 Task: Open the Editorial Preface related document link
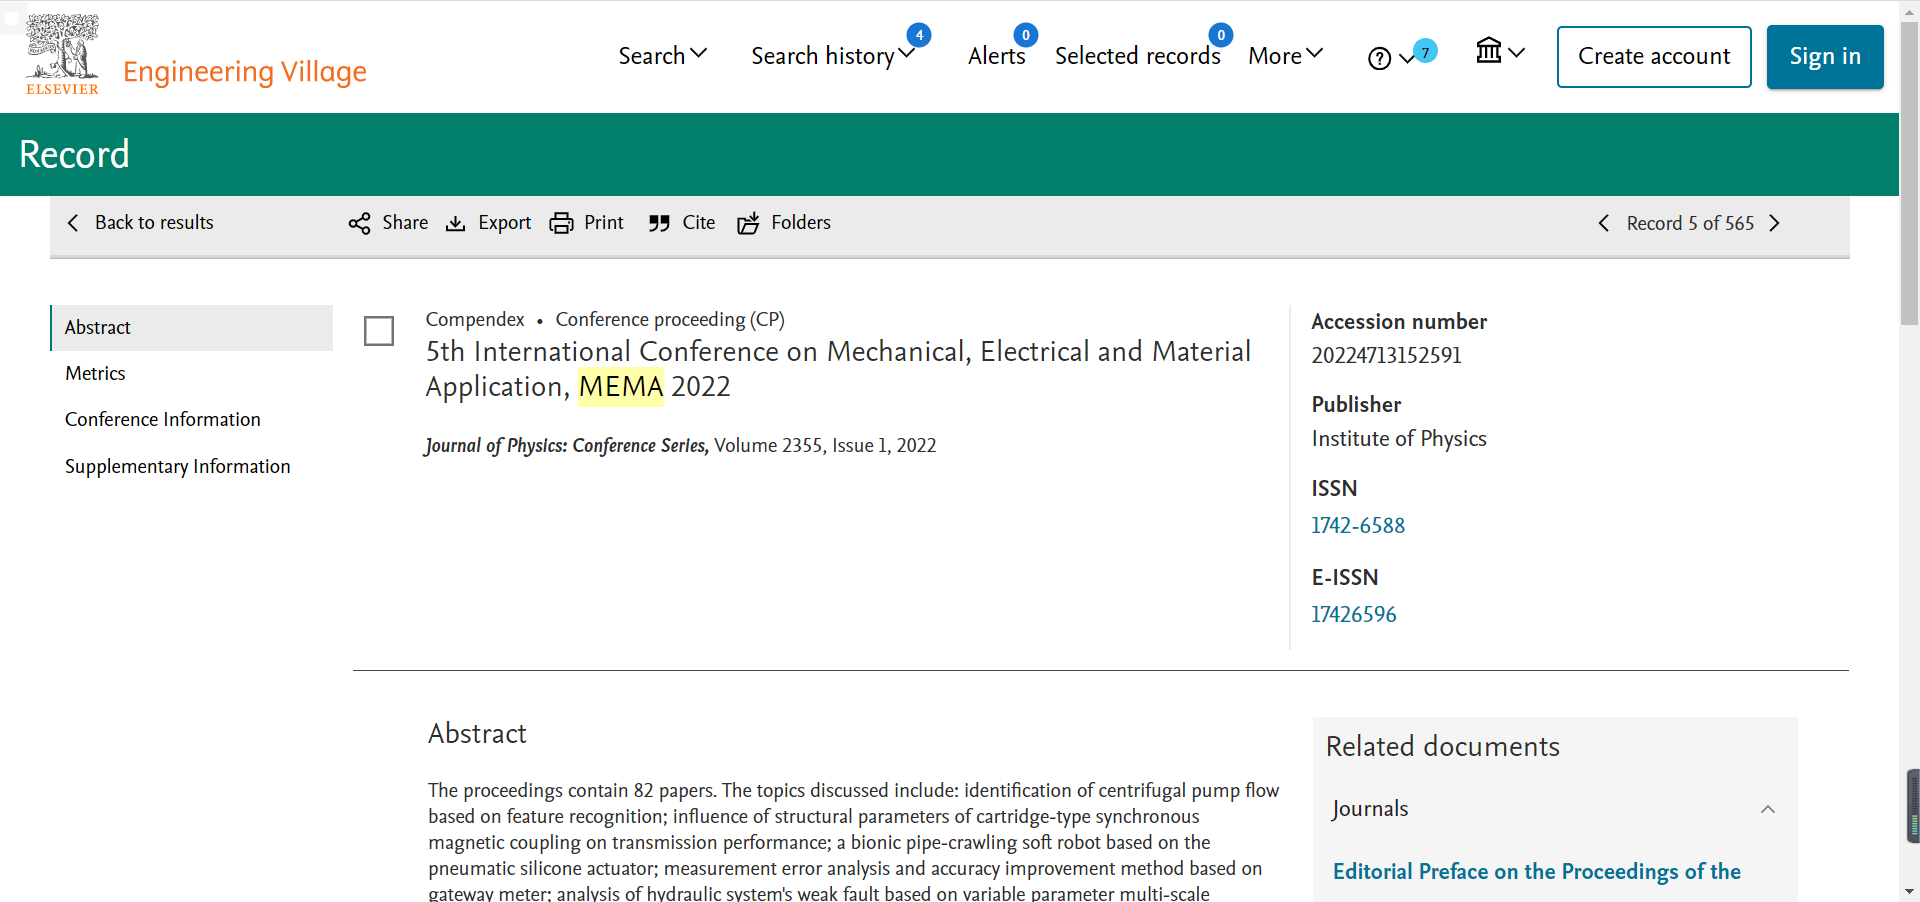[1537, 871]
